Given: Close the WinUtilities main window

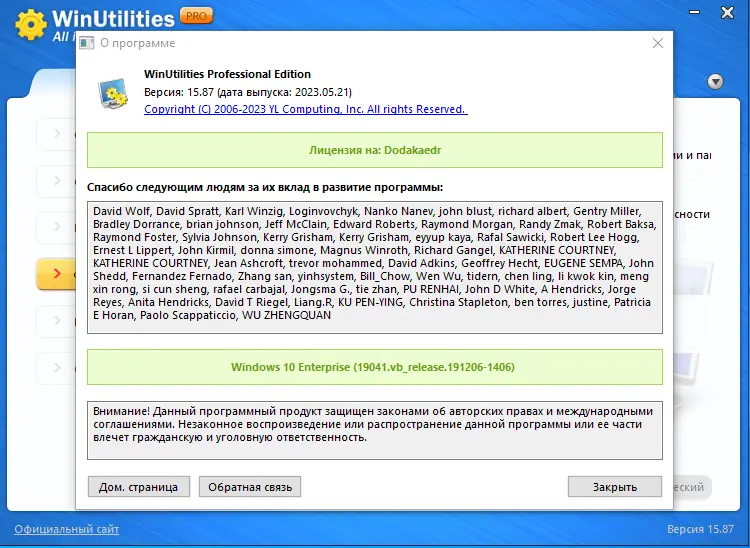Looking at the screenshot, I should [x=727, y=12].
